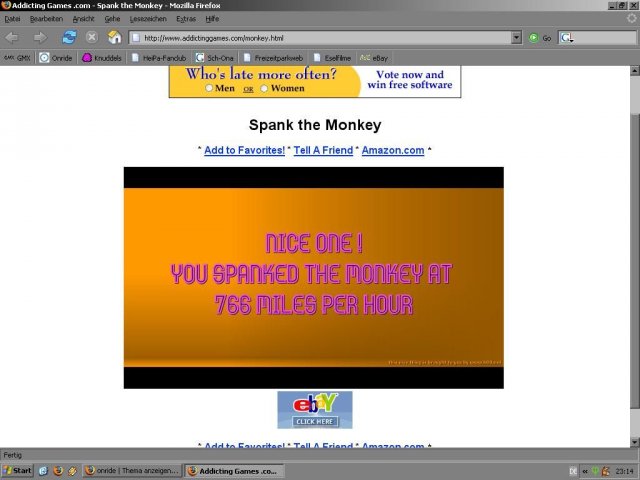Click the Tell A Friend link
Image resolution: width=640 pixels, height=480 pixels.
323,150
